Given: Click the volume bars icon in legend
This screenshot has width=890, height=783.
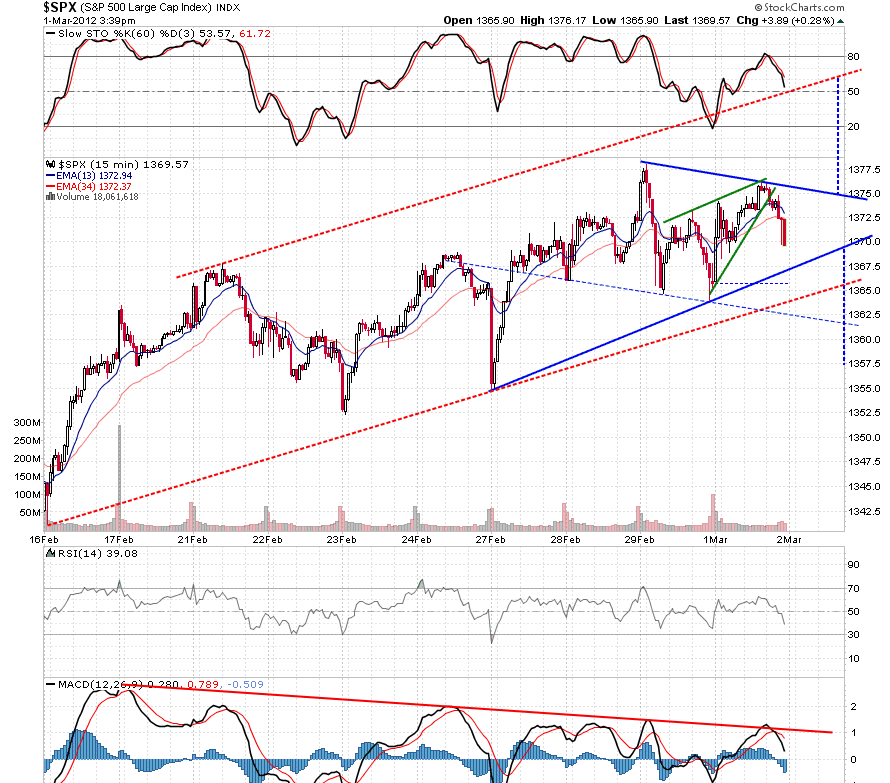Looking at the screenshot, I should (x=50, y=197).
